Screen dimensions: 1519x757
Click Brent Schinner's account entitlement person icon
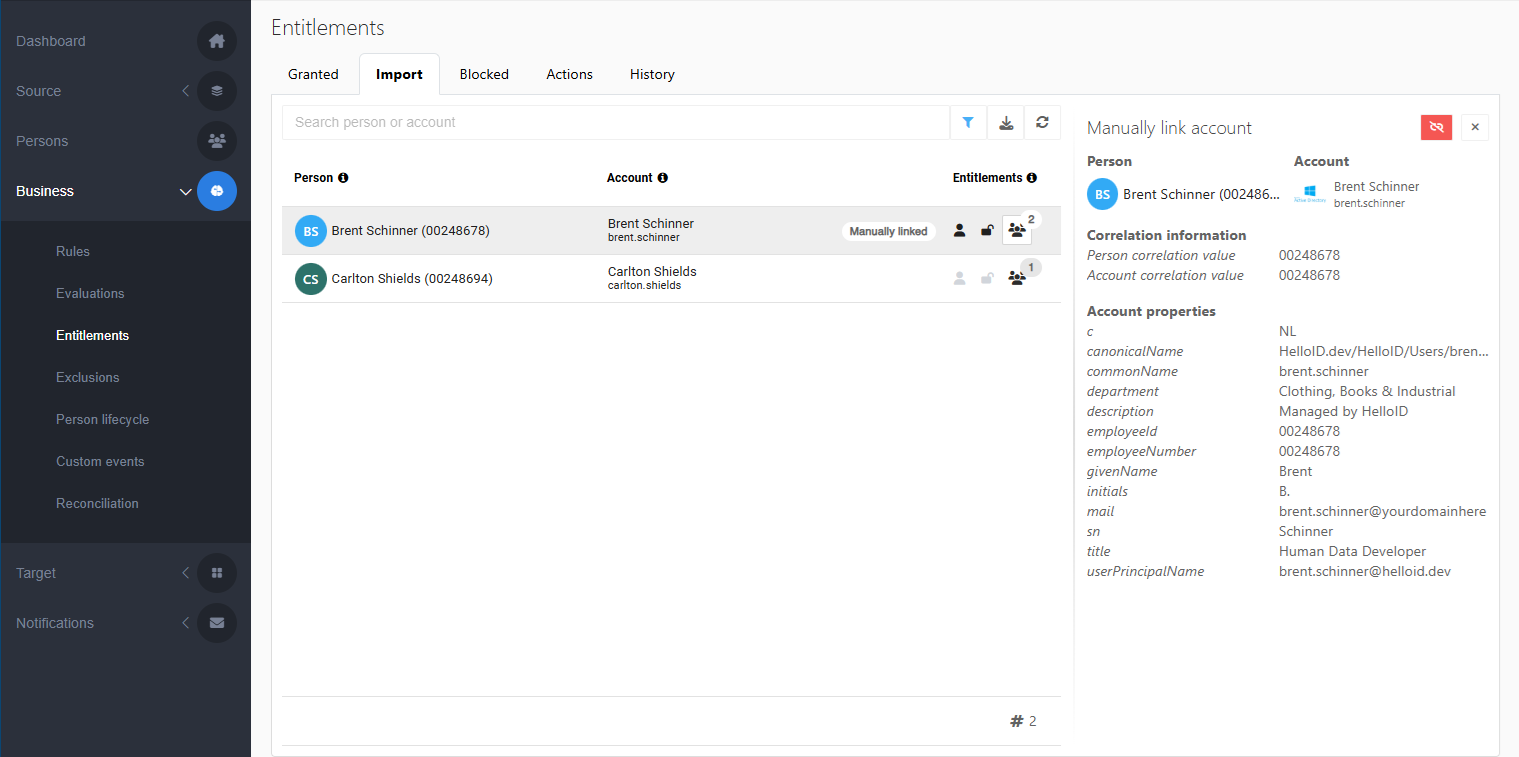959,231
